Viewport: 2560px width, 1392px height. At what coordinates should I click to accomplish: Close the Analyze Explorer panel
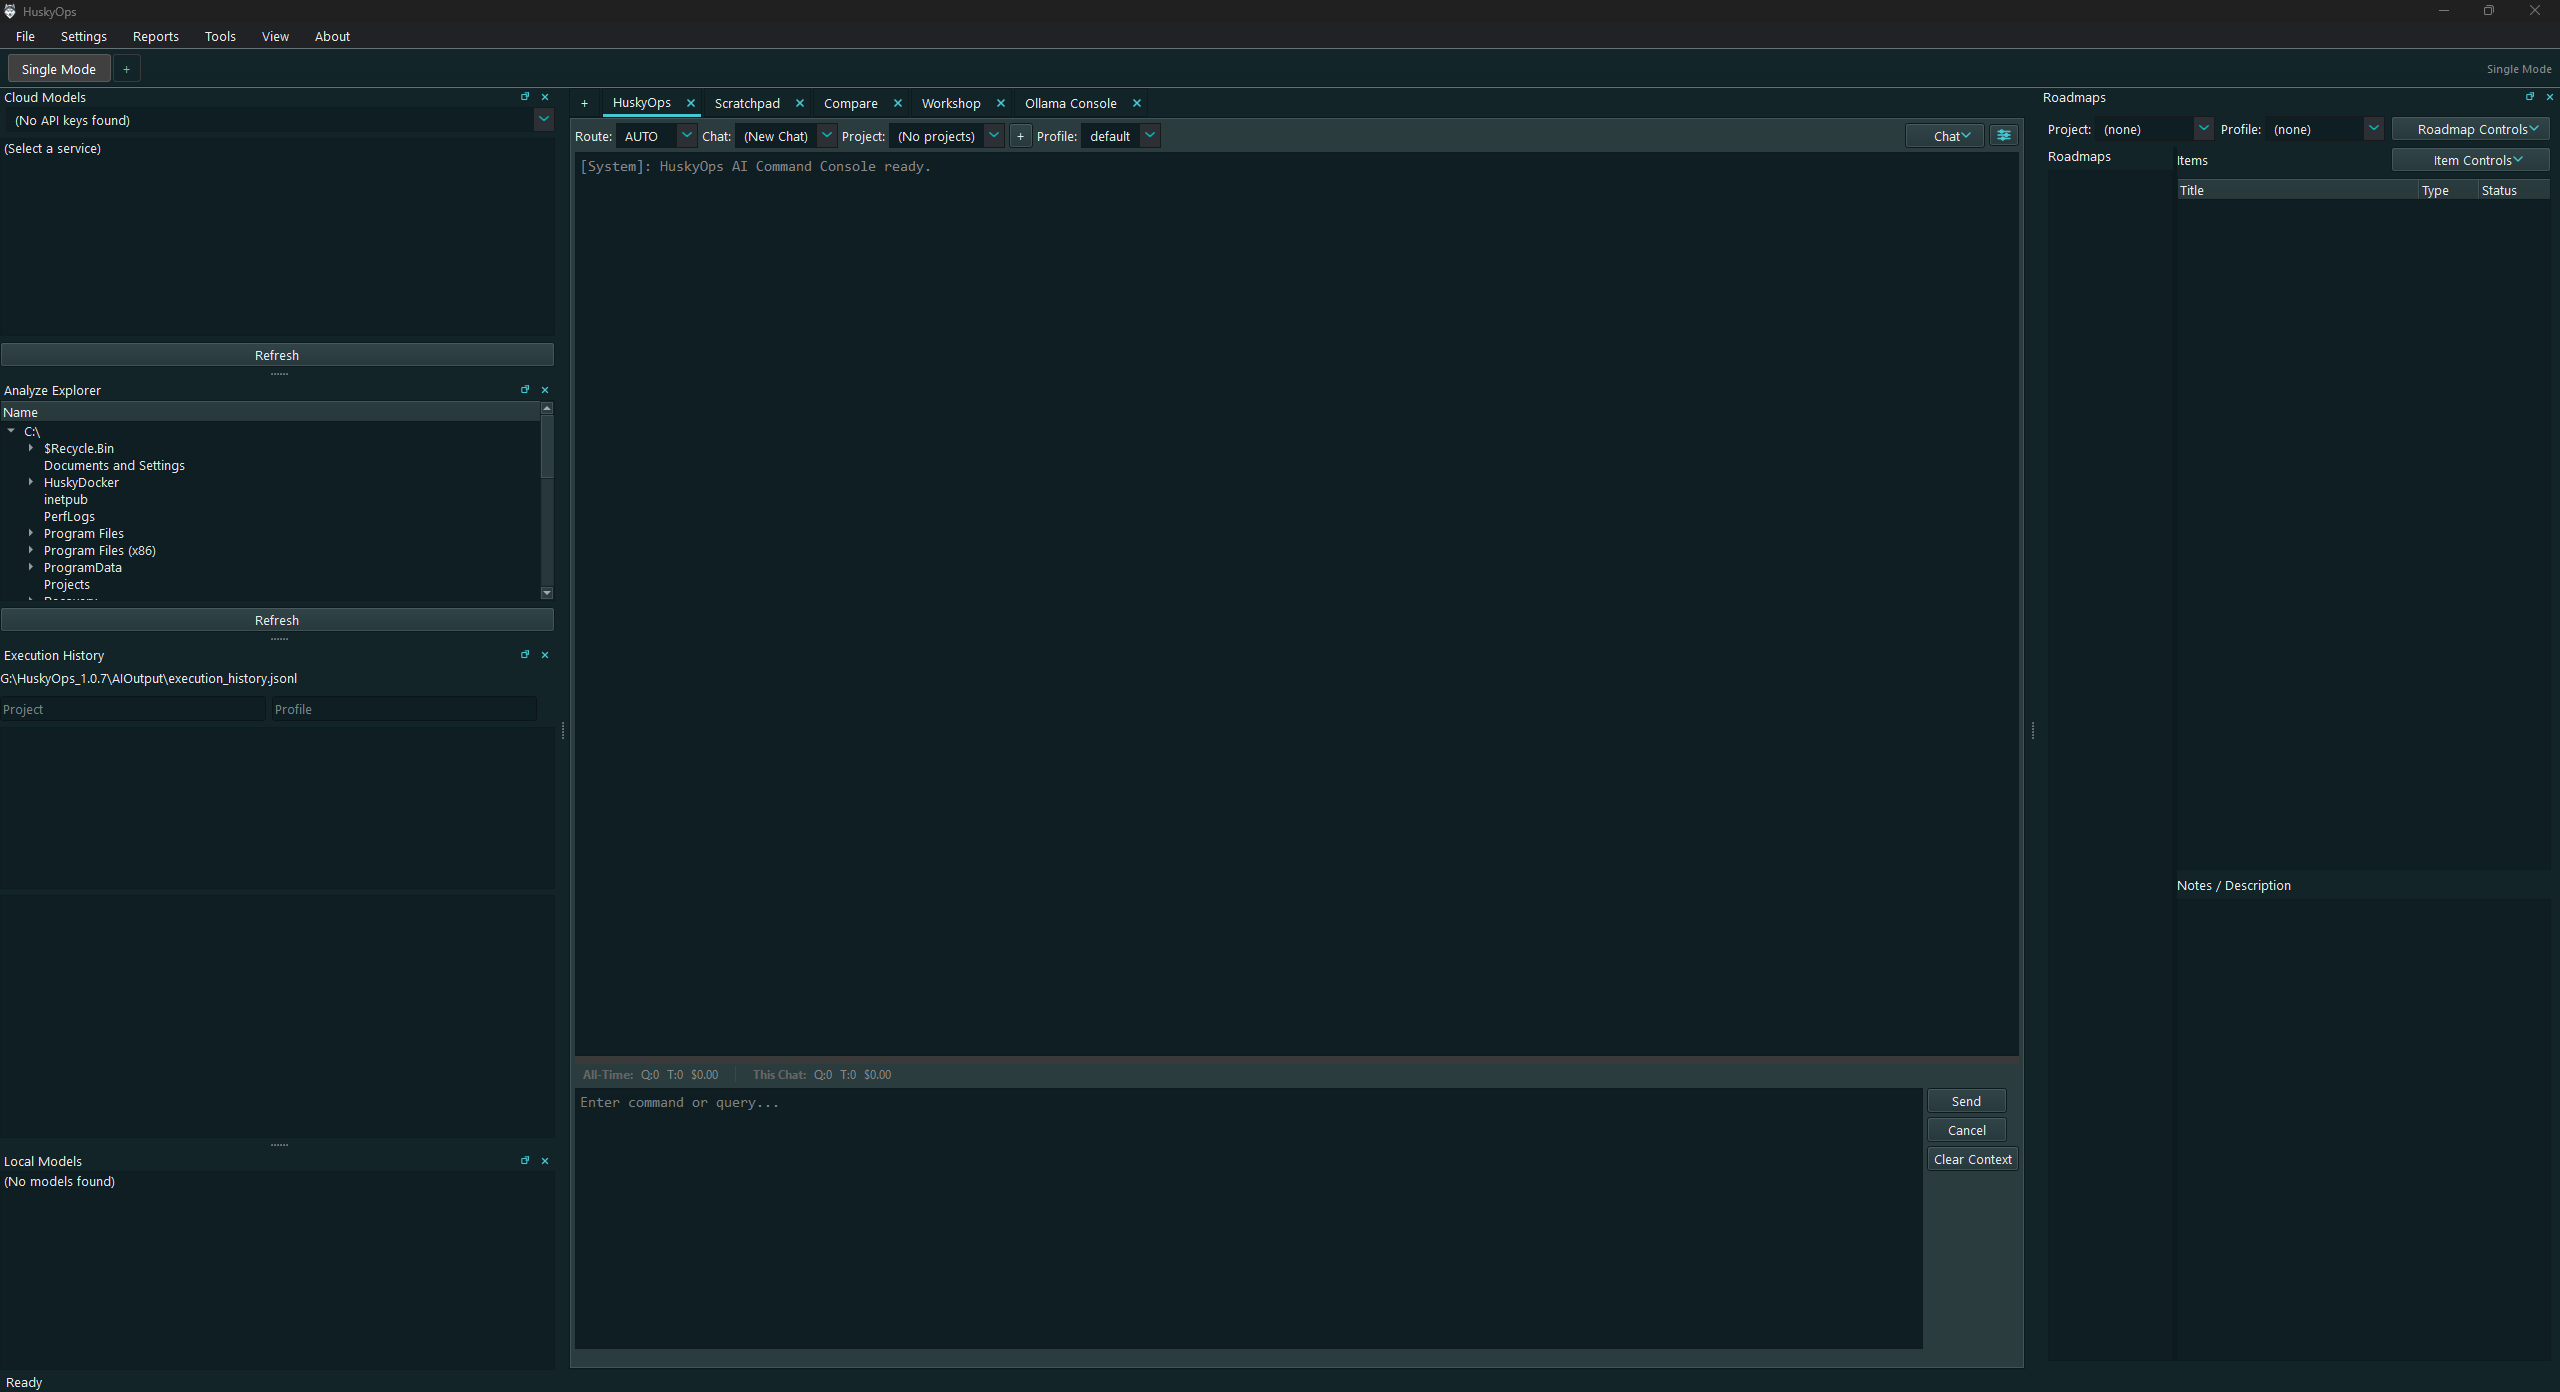click(545, 390)
